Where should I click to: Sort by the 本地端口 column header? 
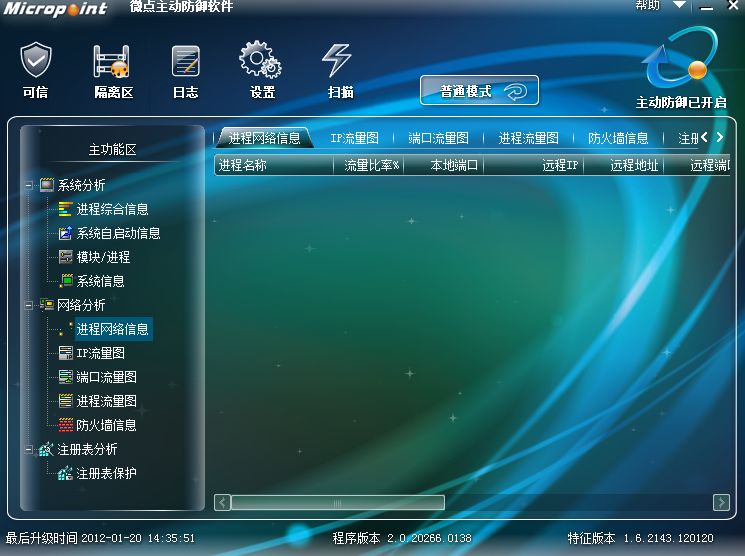444,165
